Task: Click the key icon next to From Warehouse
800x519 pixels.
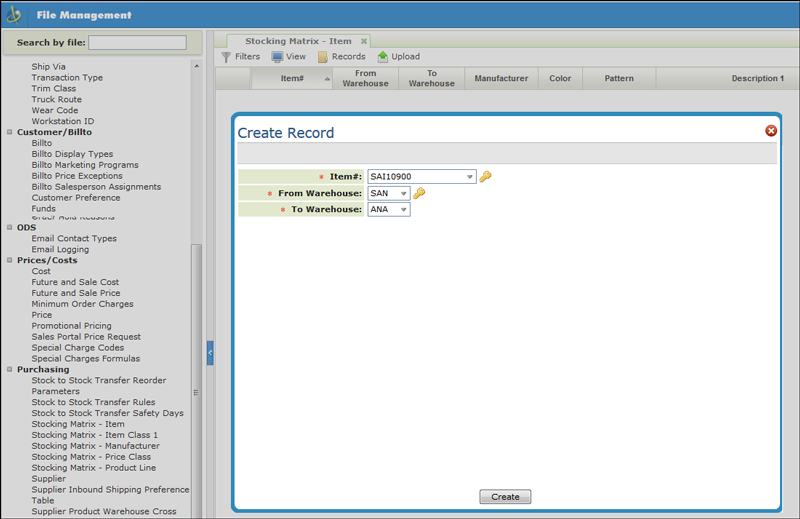Action: (419, 193)
